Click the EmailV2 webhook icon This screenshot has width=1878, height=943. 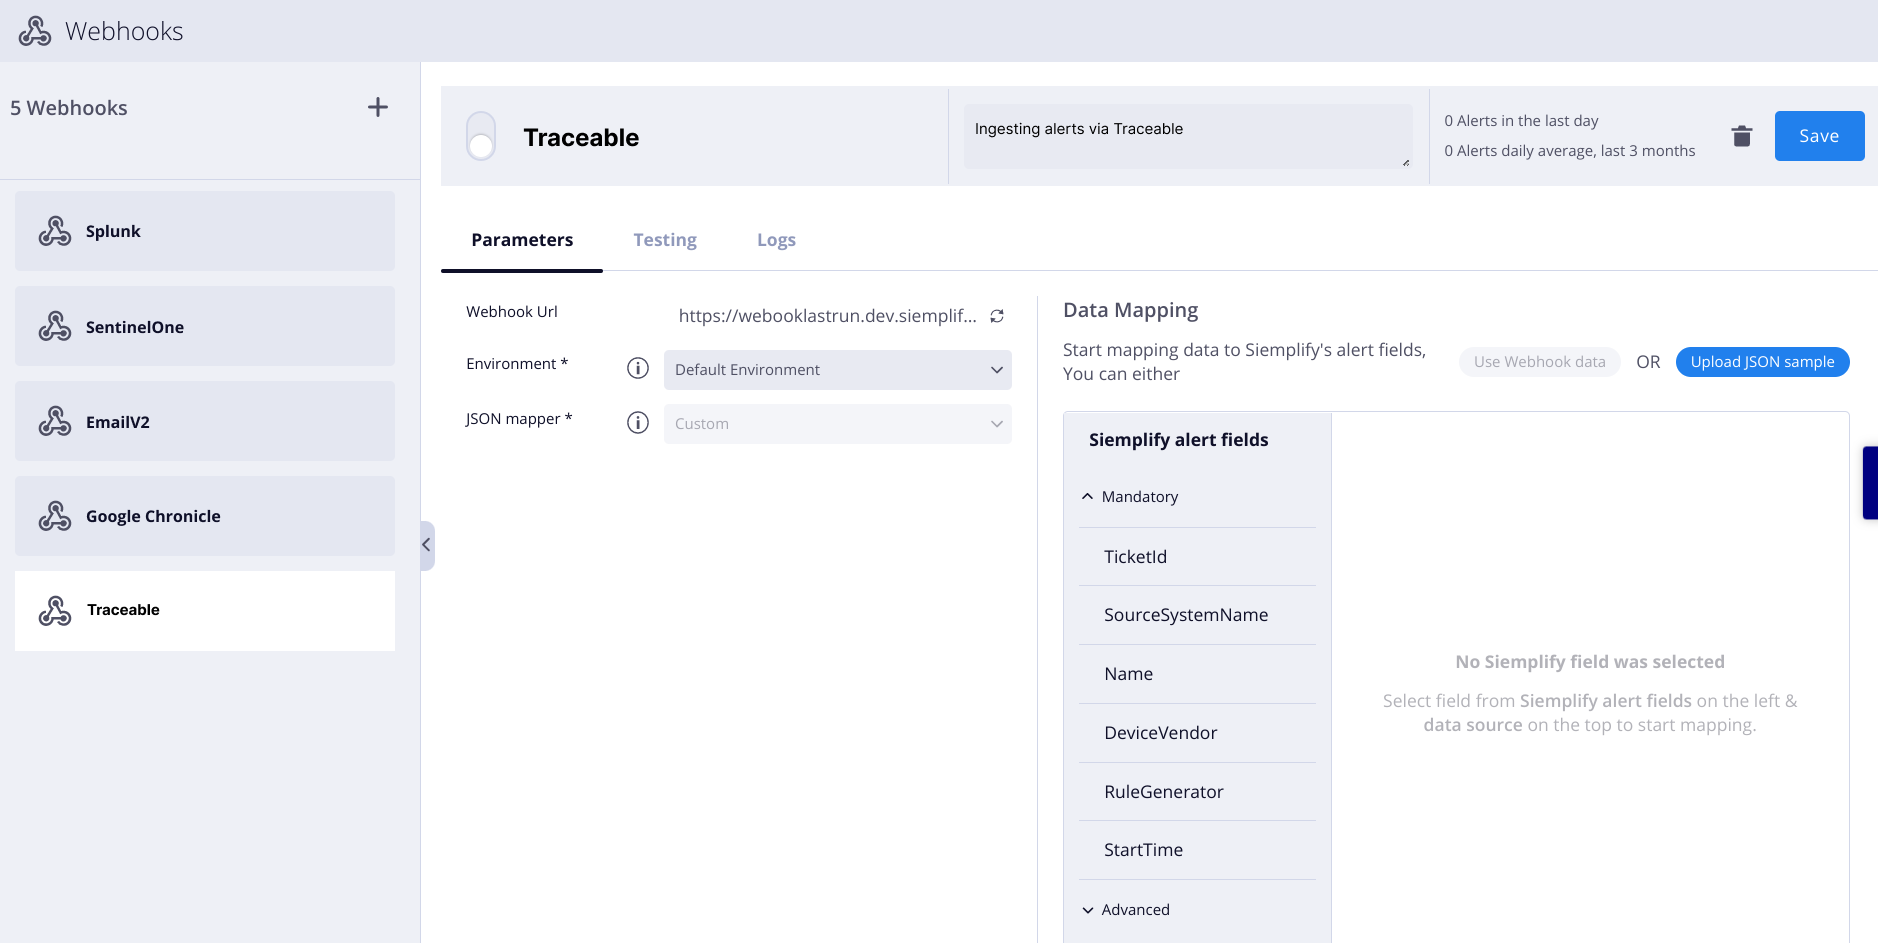[55, 421]
